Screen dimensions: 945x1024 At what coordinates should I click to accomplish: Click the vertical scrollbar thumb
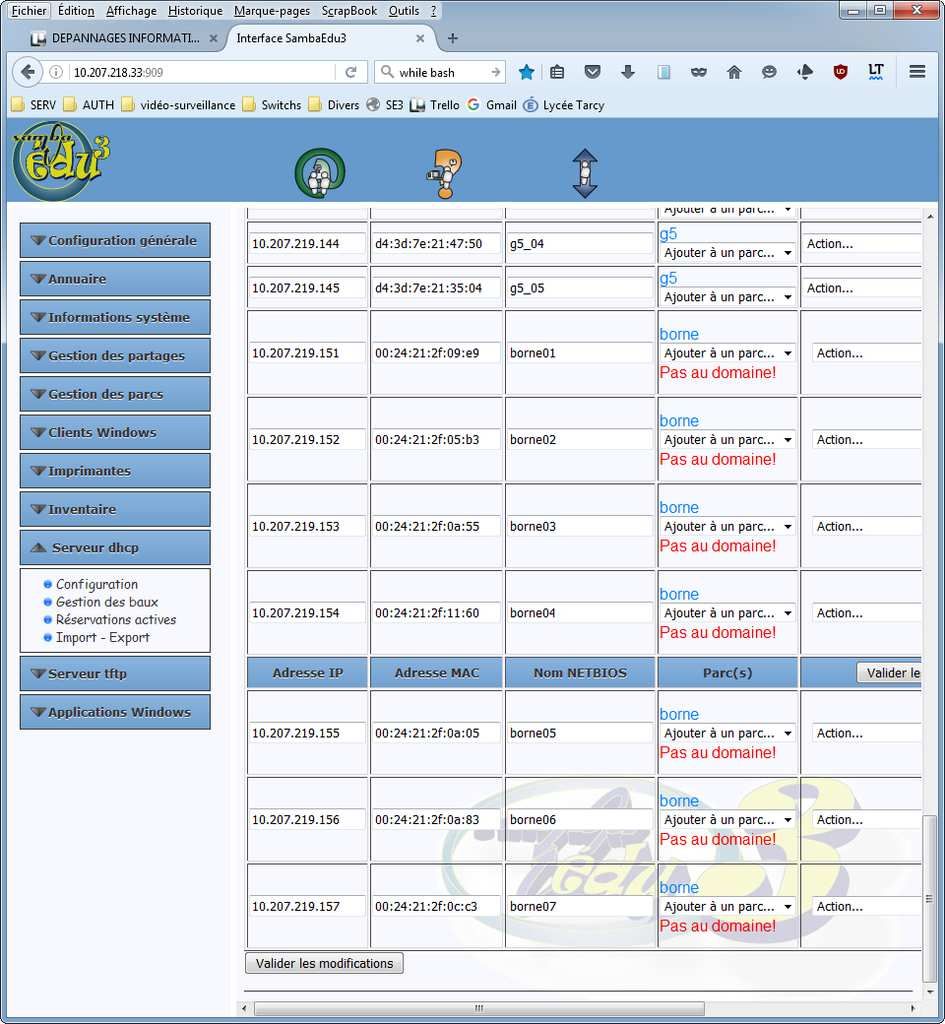pyautogui.click(x=929, y=899)
